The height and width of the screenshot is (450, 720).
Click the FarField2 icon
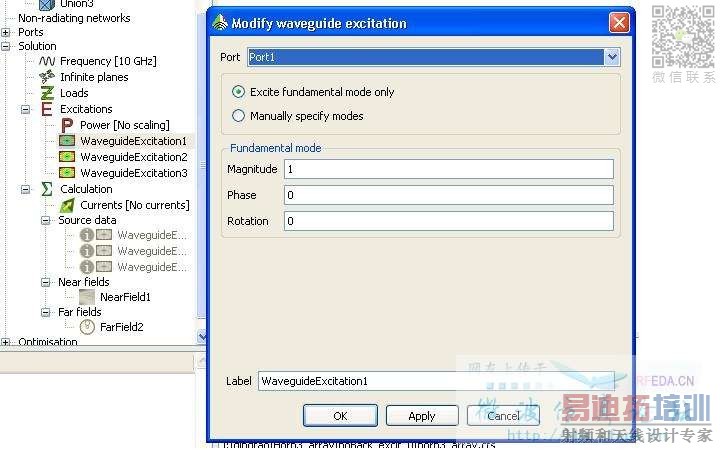[x=87, y=327]
